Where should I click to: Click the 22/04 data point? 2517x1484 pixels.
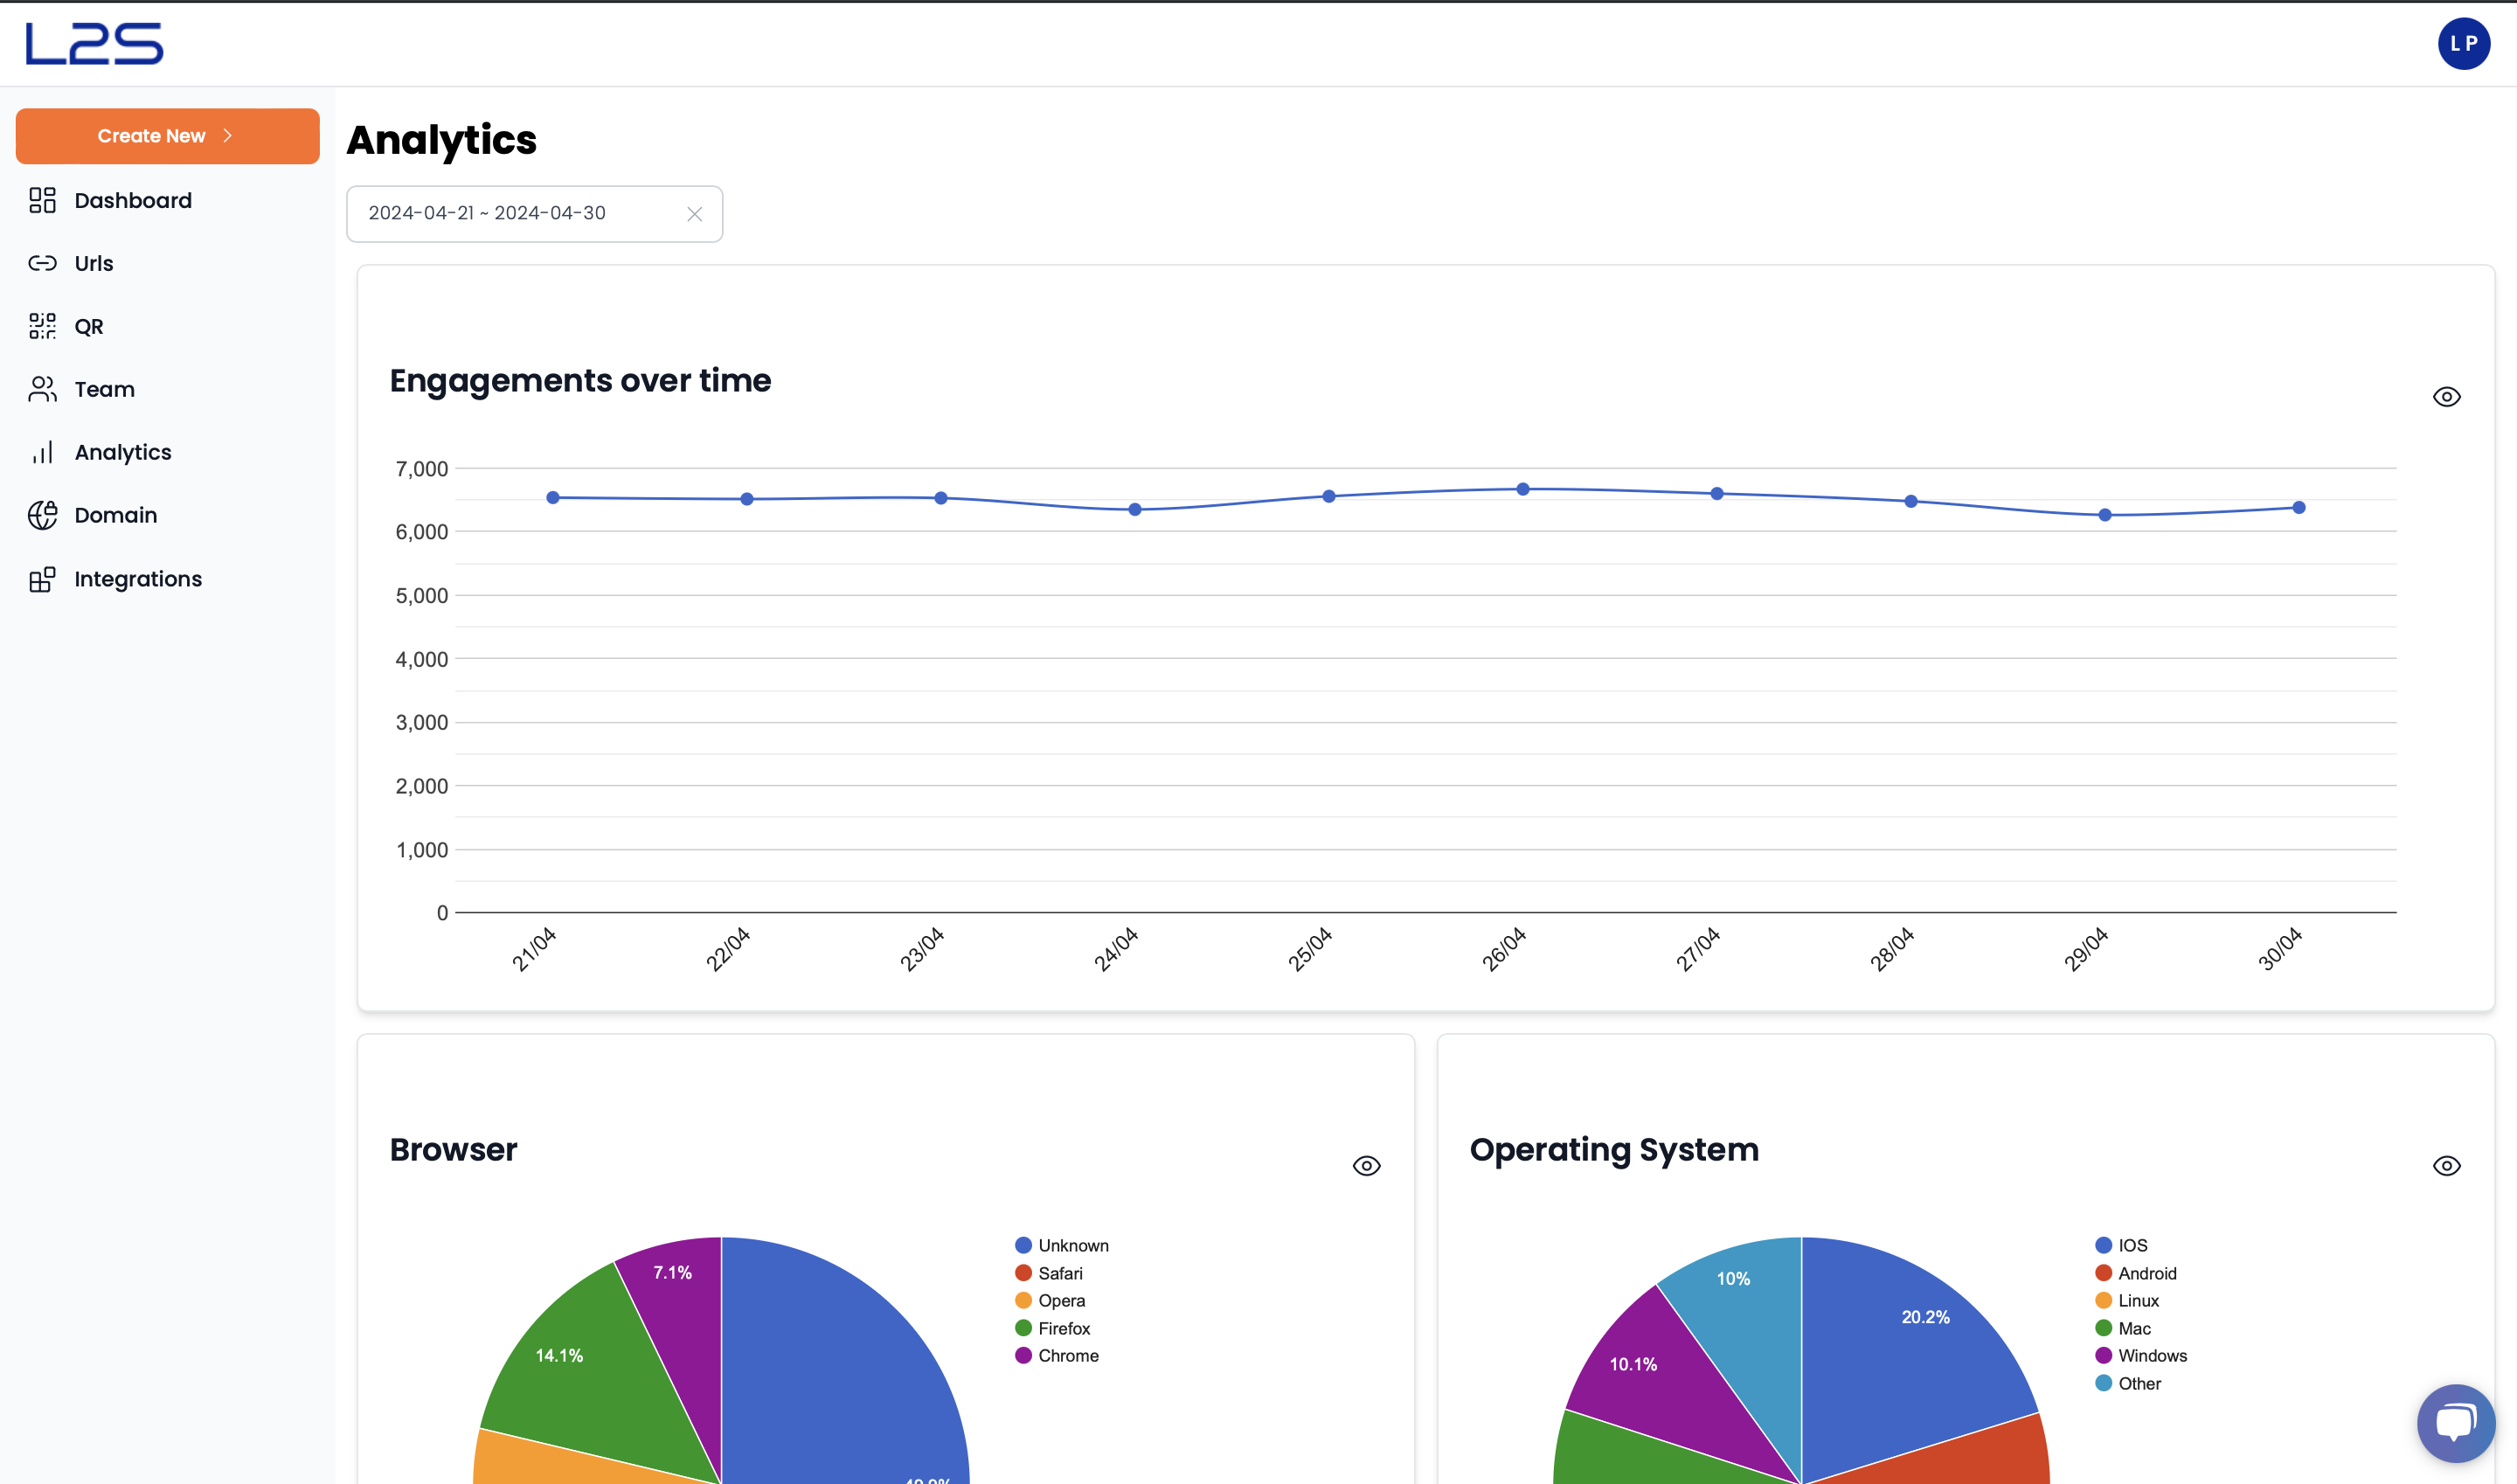(747, 499)
